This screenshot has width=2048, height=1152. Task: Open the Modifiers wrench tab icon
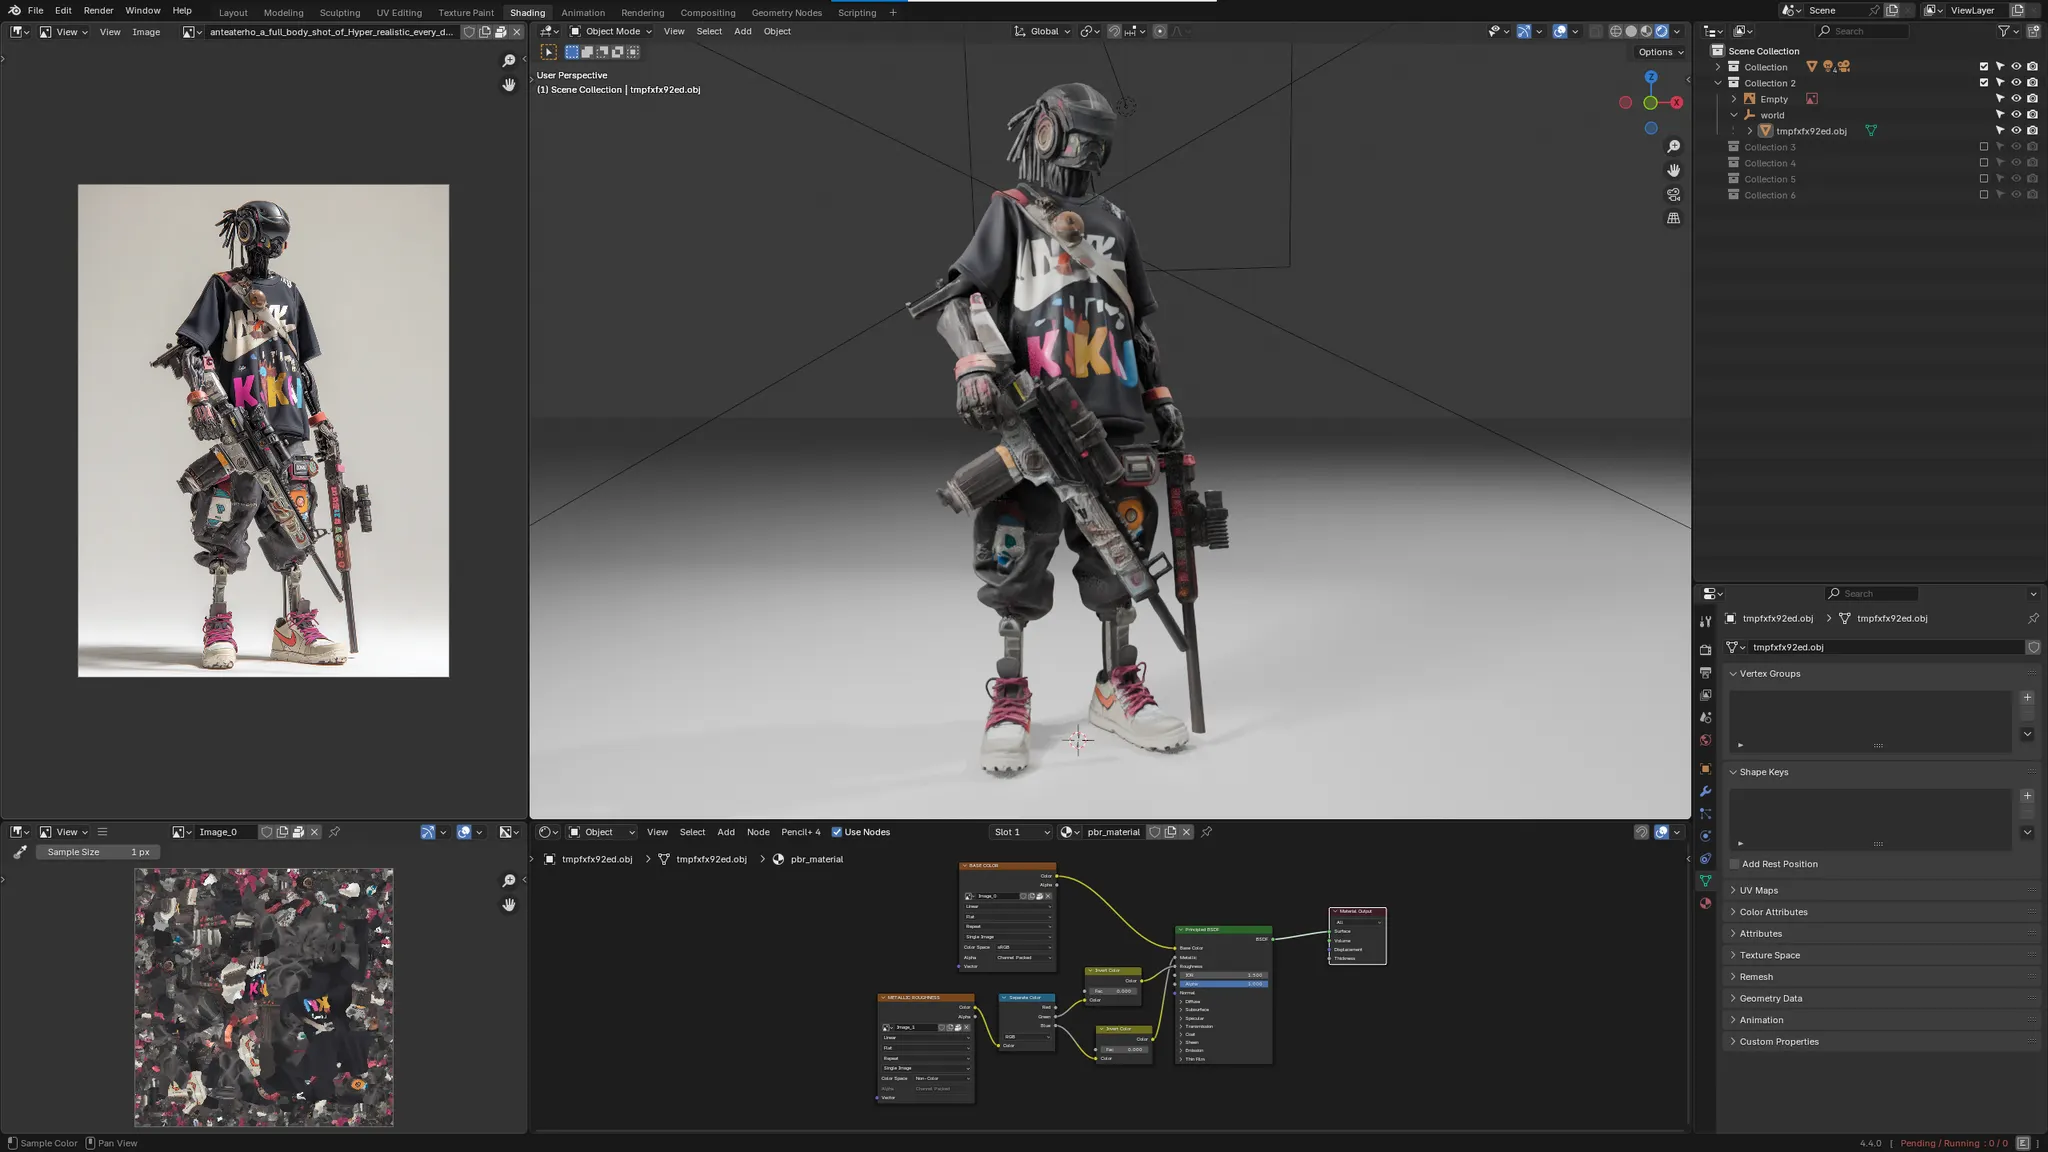[1705, 791]
